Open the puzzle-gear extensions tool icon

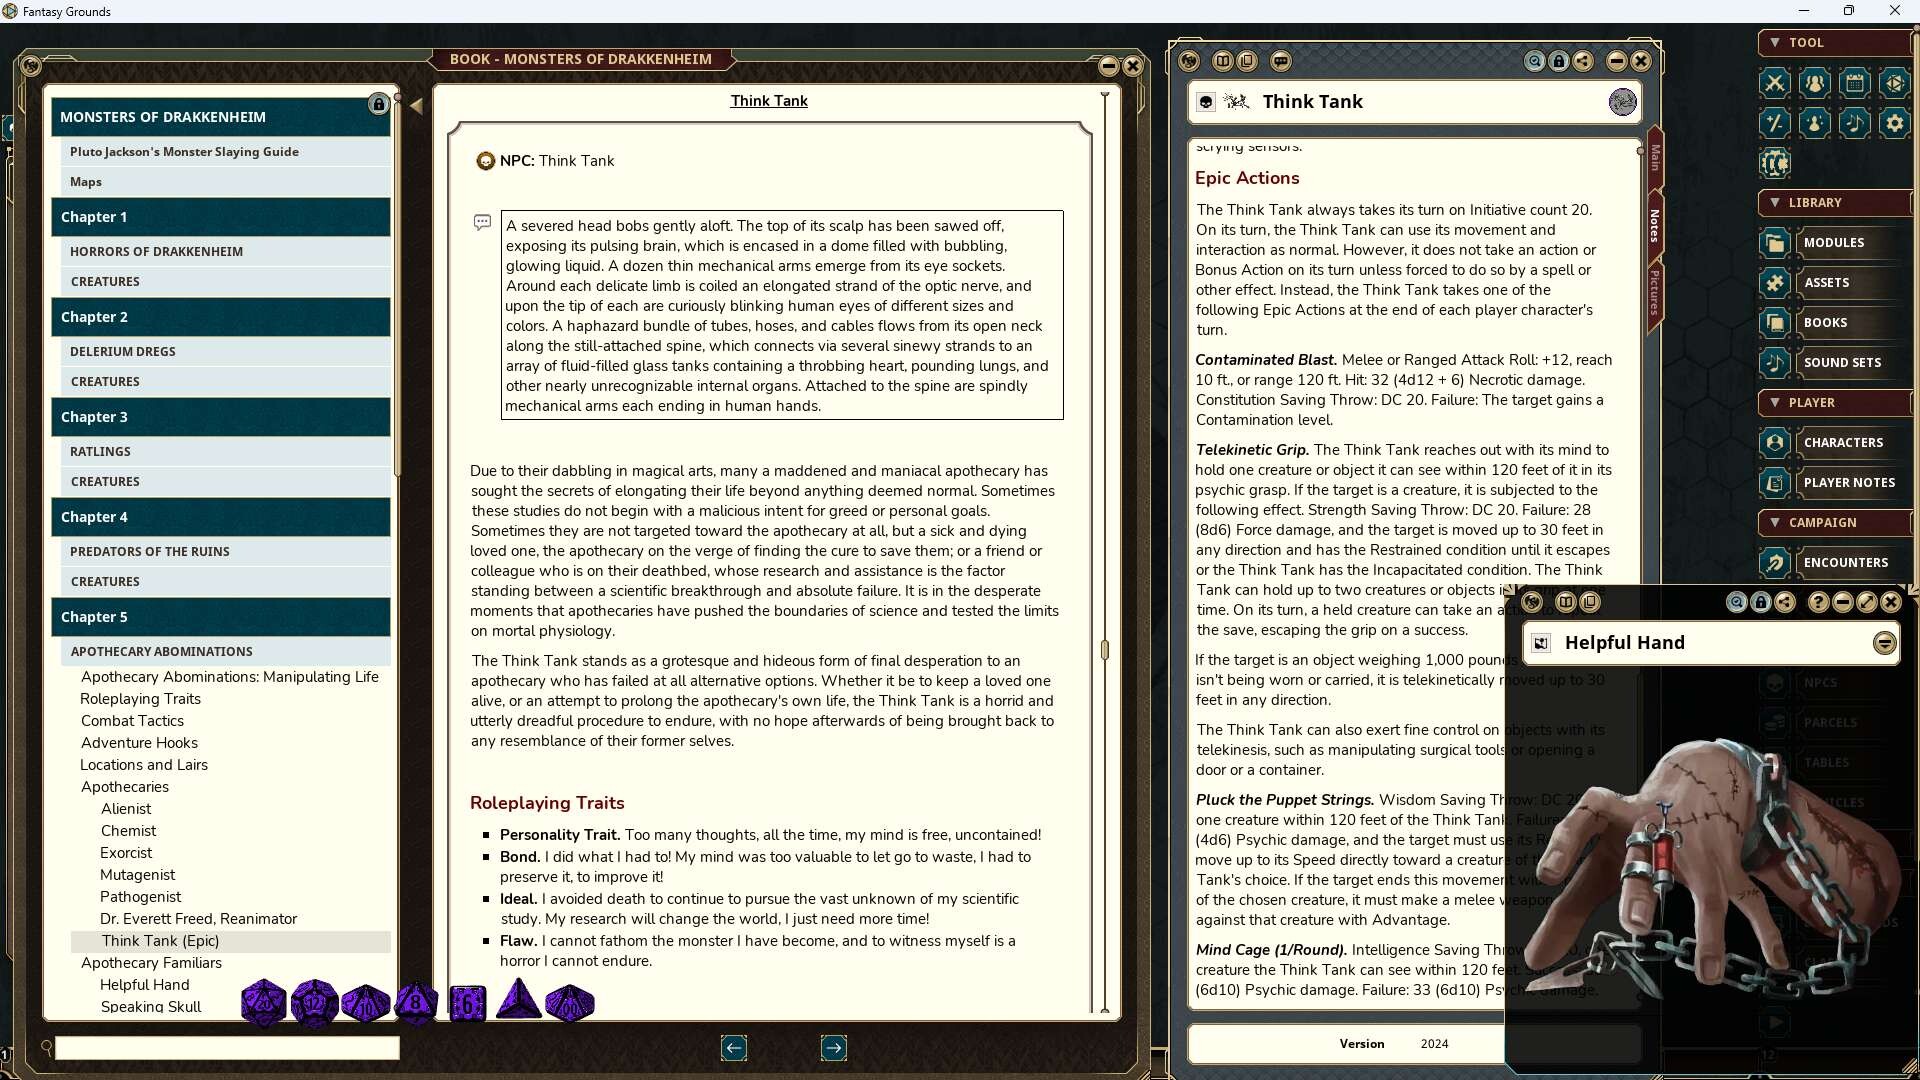[1774, 163]
